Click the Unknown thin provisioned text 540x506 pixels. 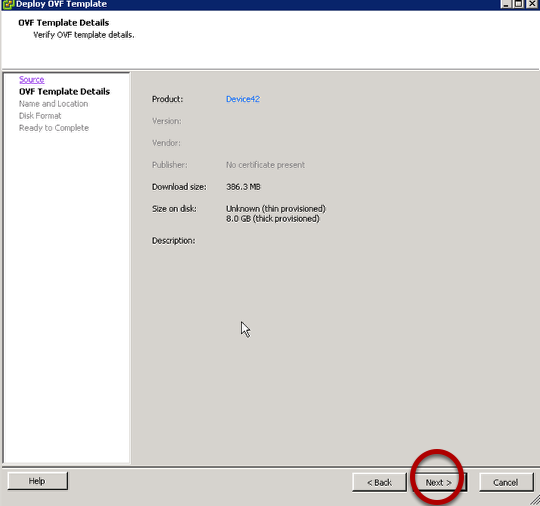tap(276, 209)
